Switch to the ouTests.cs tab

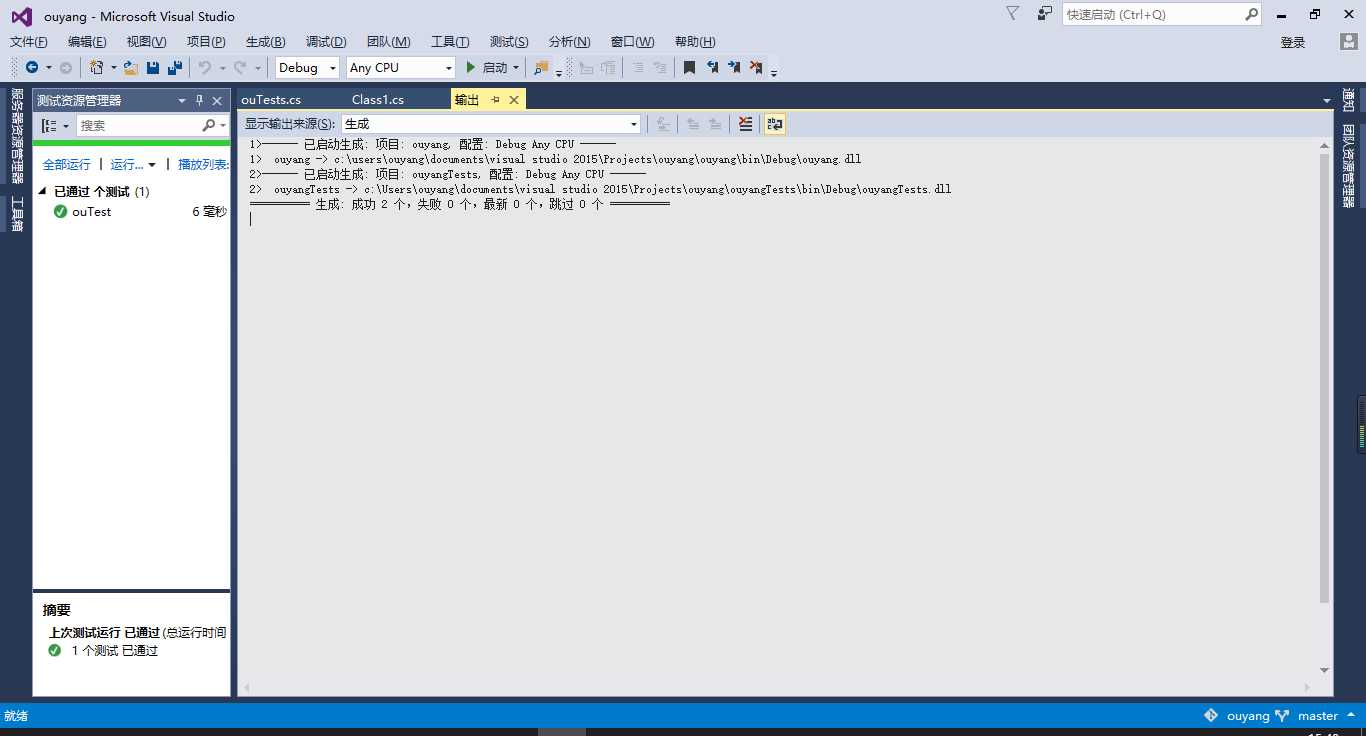click(x=271, y=99)
